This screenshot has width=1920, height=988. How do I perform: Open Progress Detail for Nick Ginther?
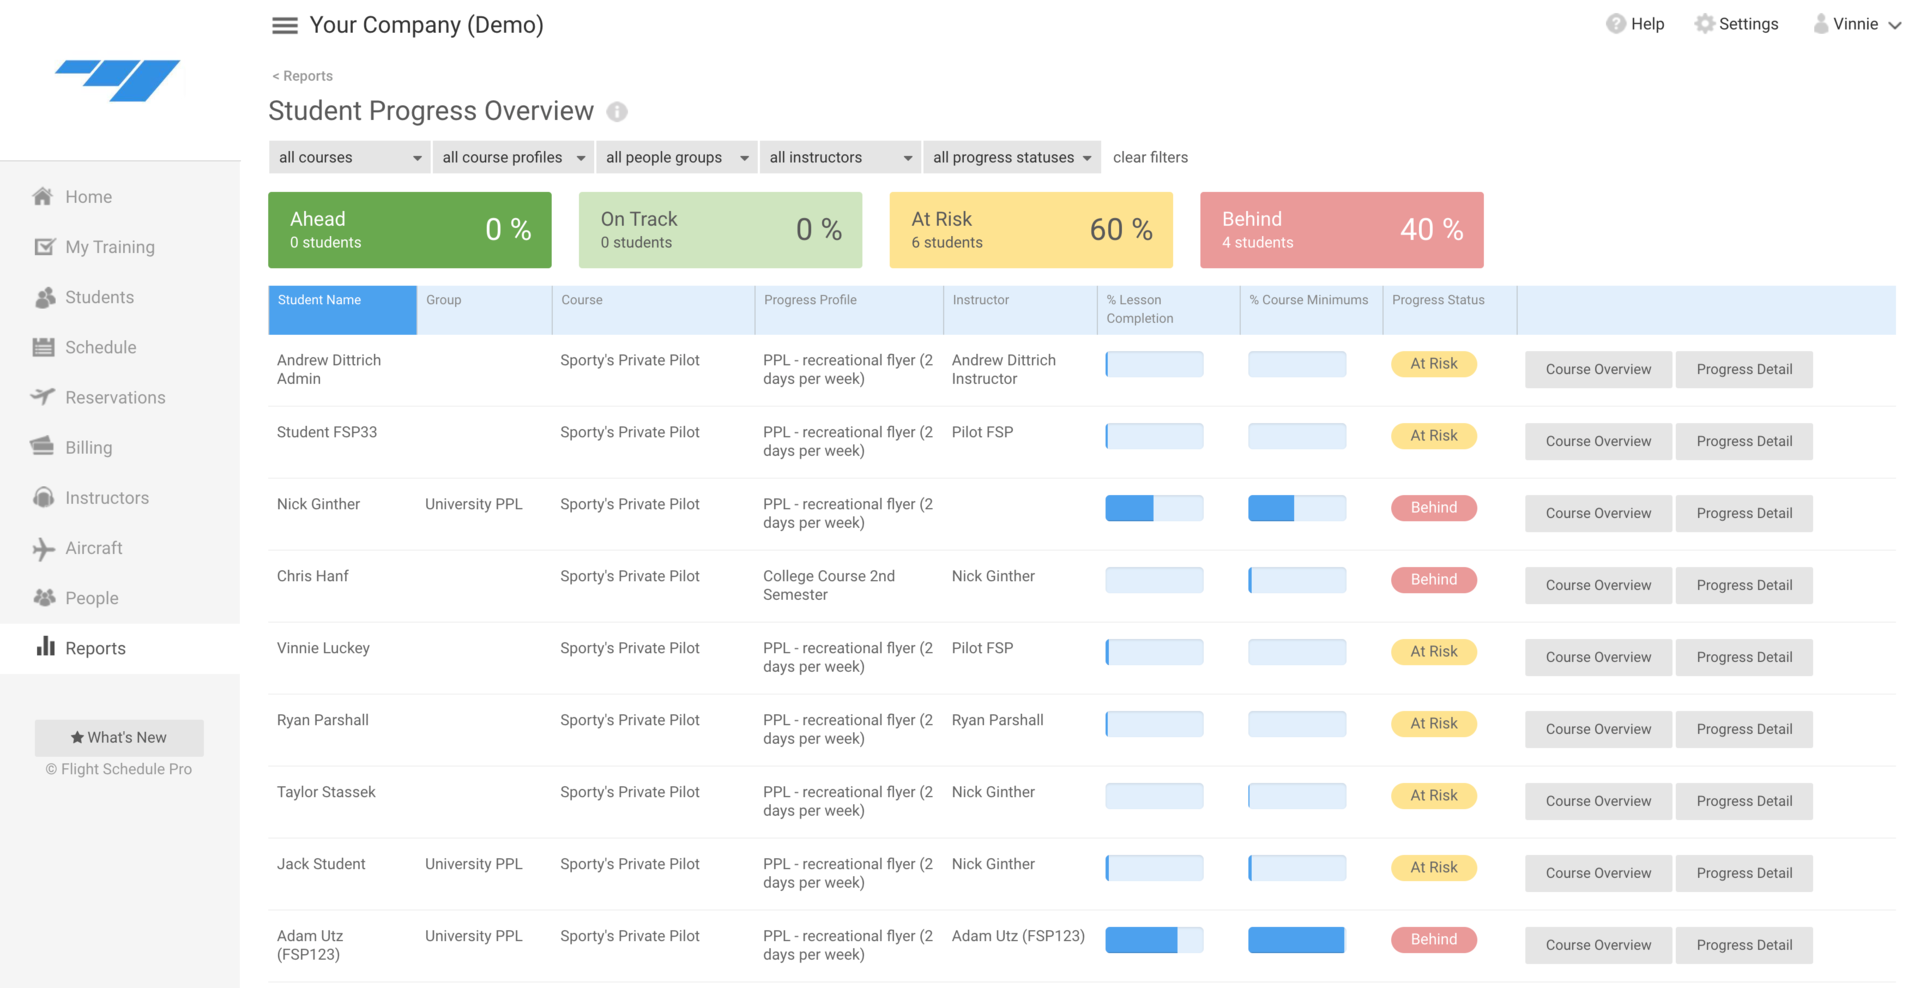pos(1743,513)
